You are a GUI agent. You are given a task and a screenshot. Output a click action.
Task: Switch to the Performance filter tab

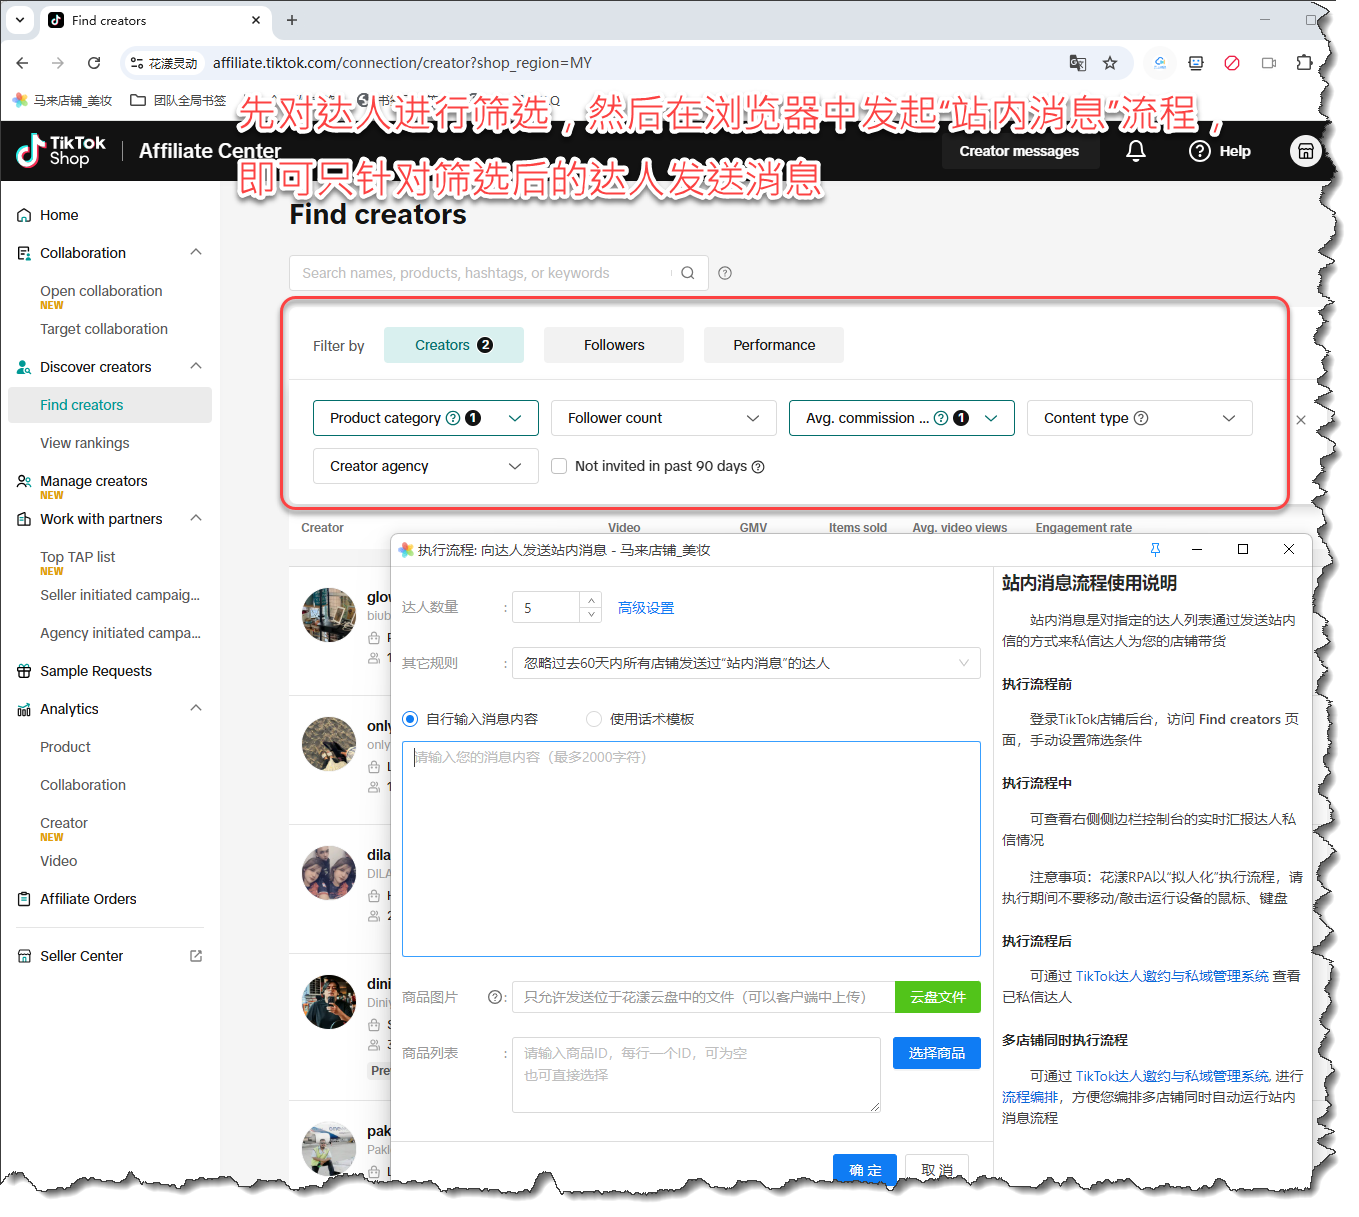pyautogui.click(x=773, y=345)
